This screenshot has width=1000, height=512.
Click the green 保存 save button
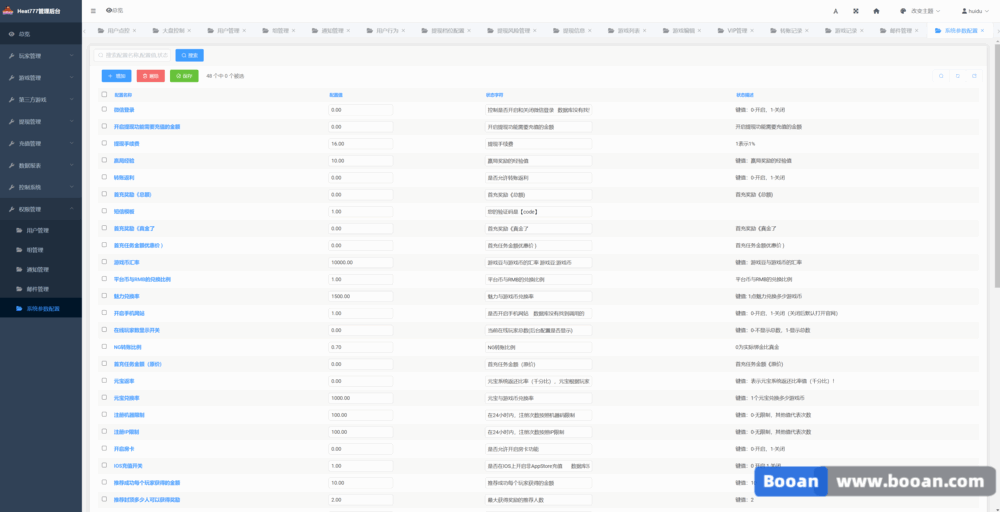(x=183, y=75)
